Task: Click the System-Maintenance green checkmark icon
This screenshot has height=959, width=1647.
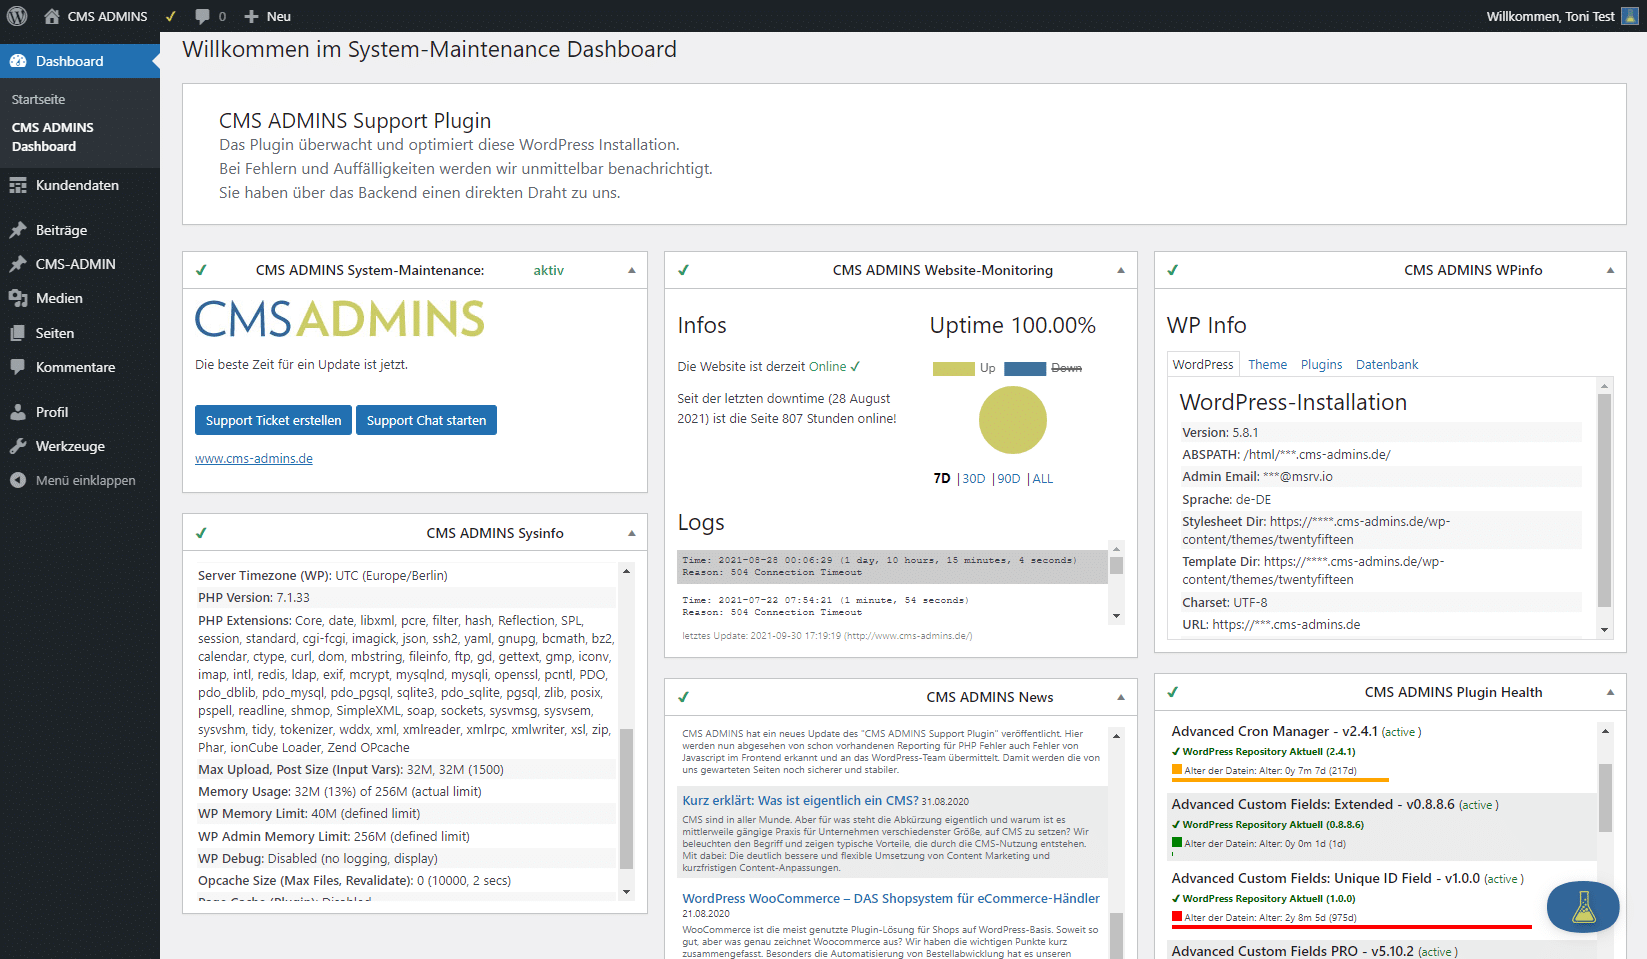Action: (201, 270)
